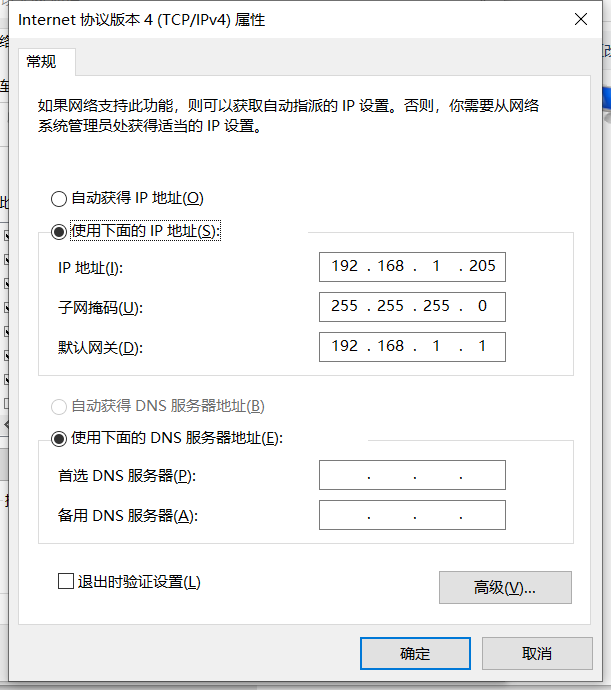Select automatic IP address radio button

(59, 199)
